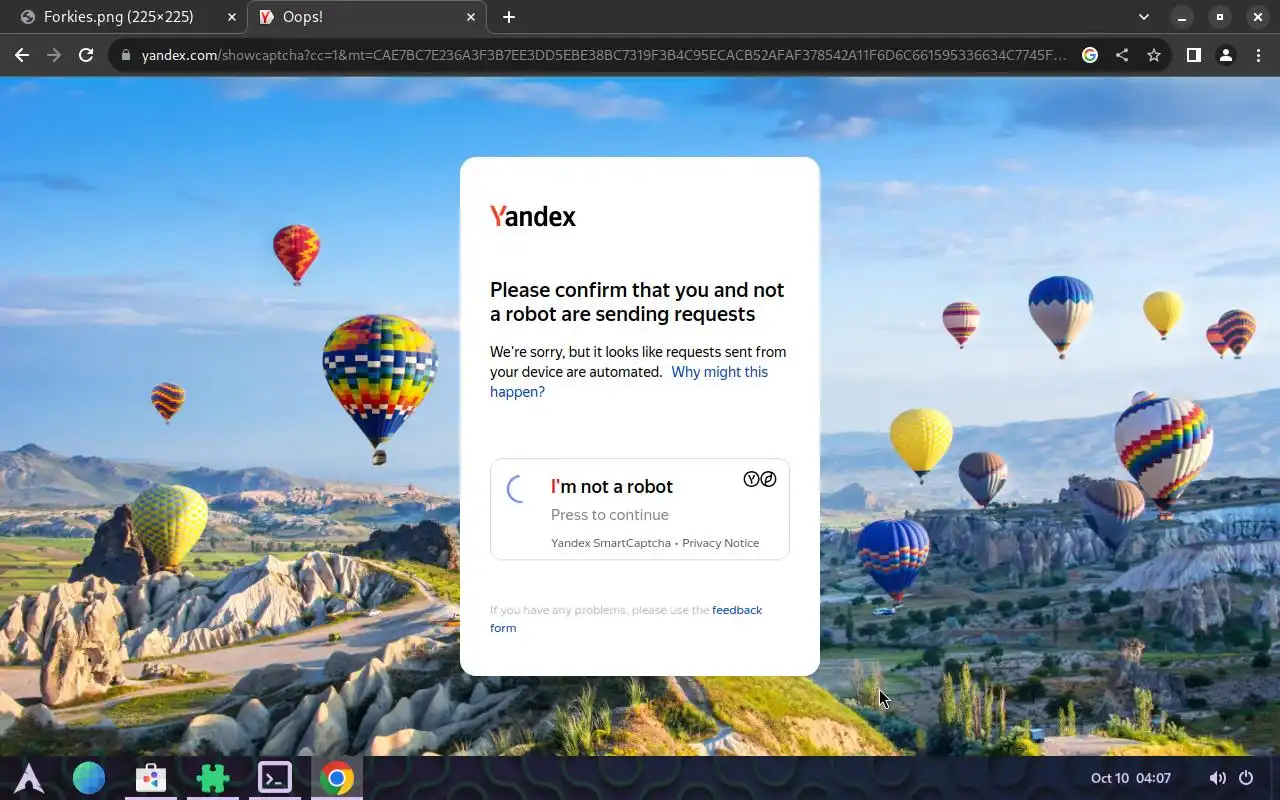Open the Arch-style launcher menu
1280x800 pixels.
[x=28, y=778]
